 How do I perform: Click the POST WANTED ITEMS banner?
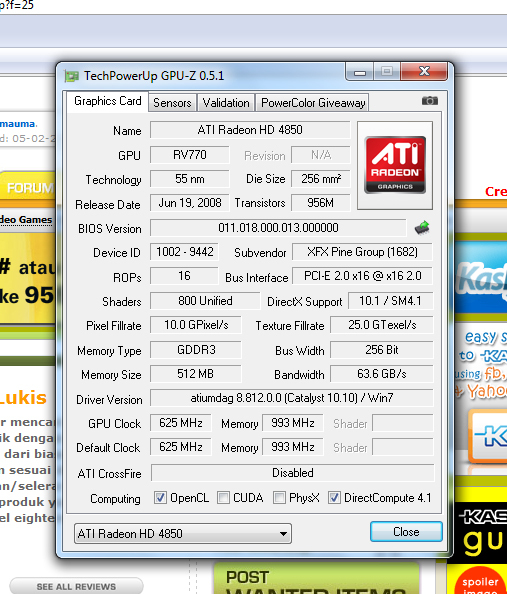pyautogui.click(x=316, y=579)
